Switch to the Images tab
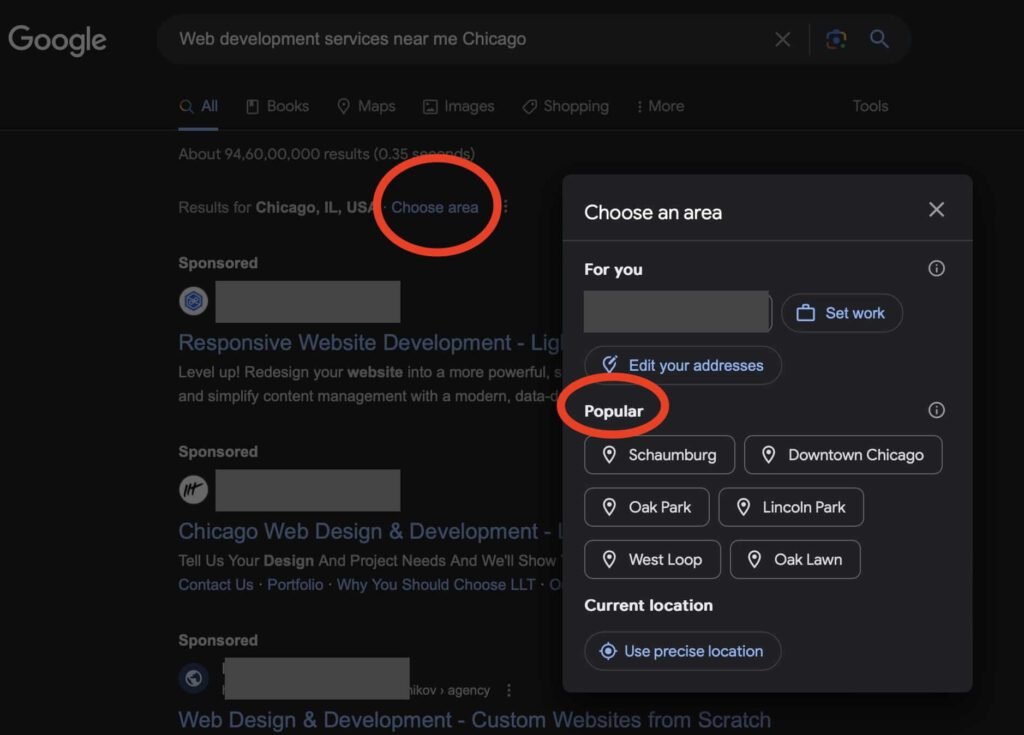 tap(459, 106)
